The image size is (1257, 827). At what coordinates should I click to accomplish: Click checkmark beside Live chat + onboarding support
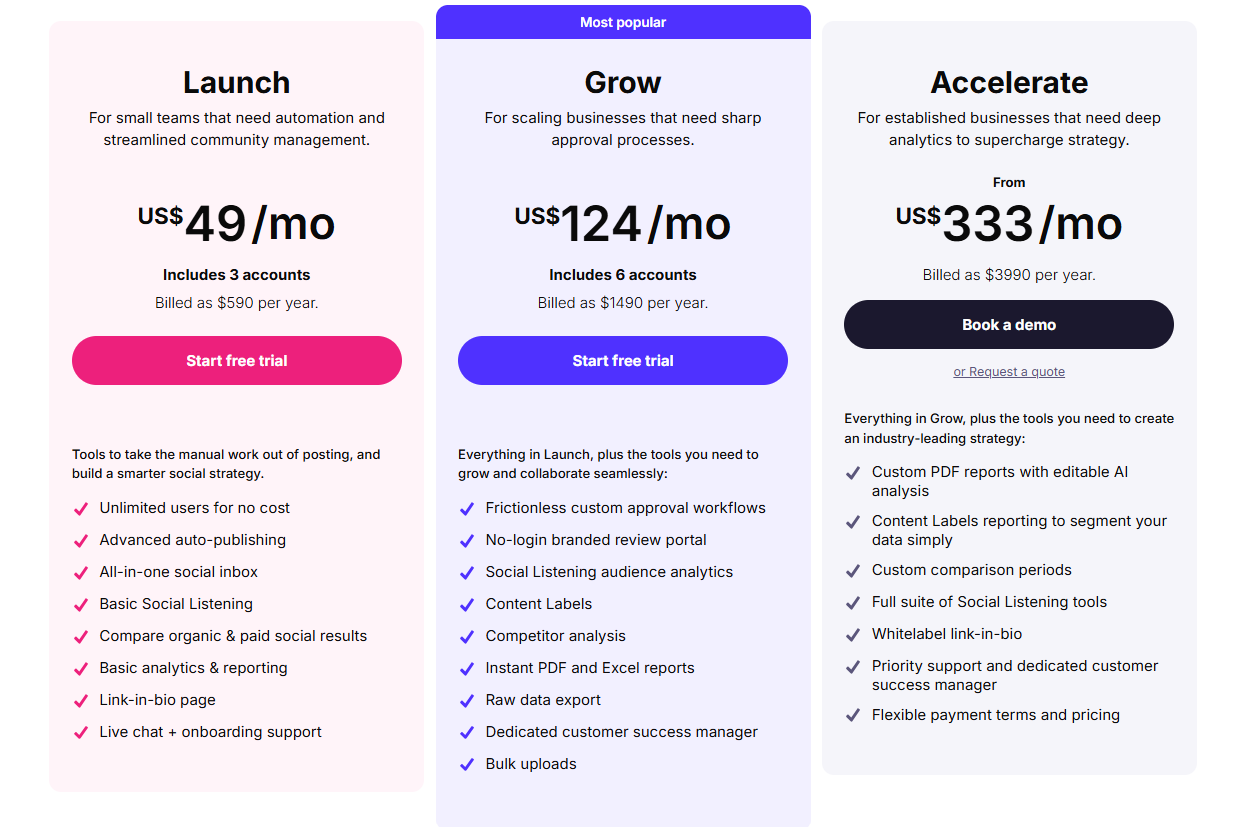pyautogui.click(x=81, y=733)
